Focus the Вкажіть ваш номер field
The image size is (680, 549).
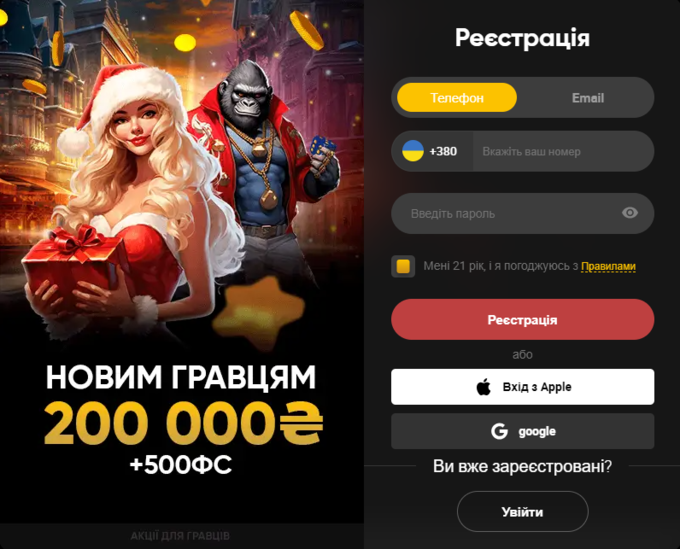pyautogui.click(x=563, y=151)
